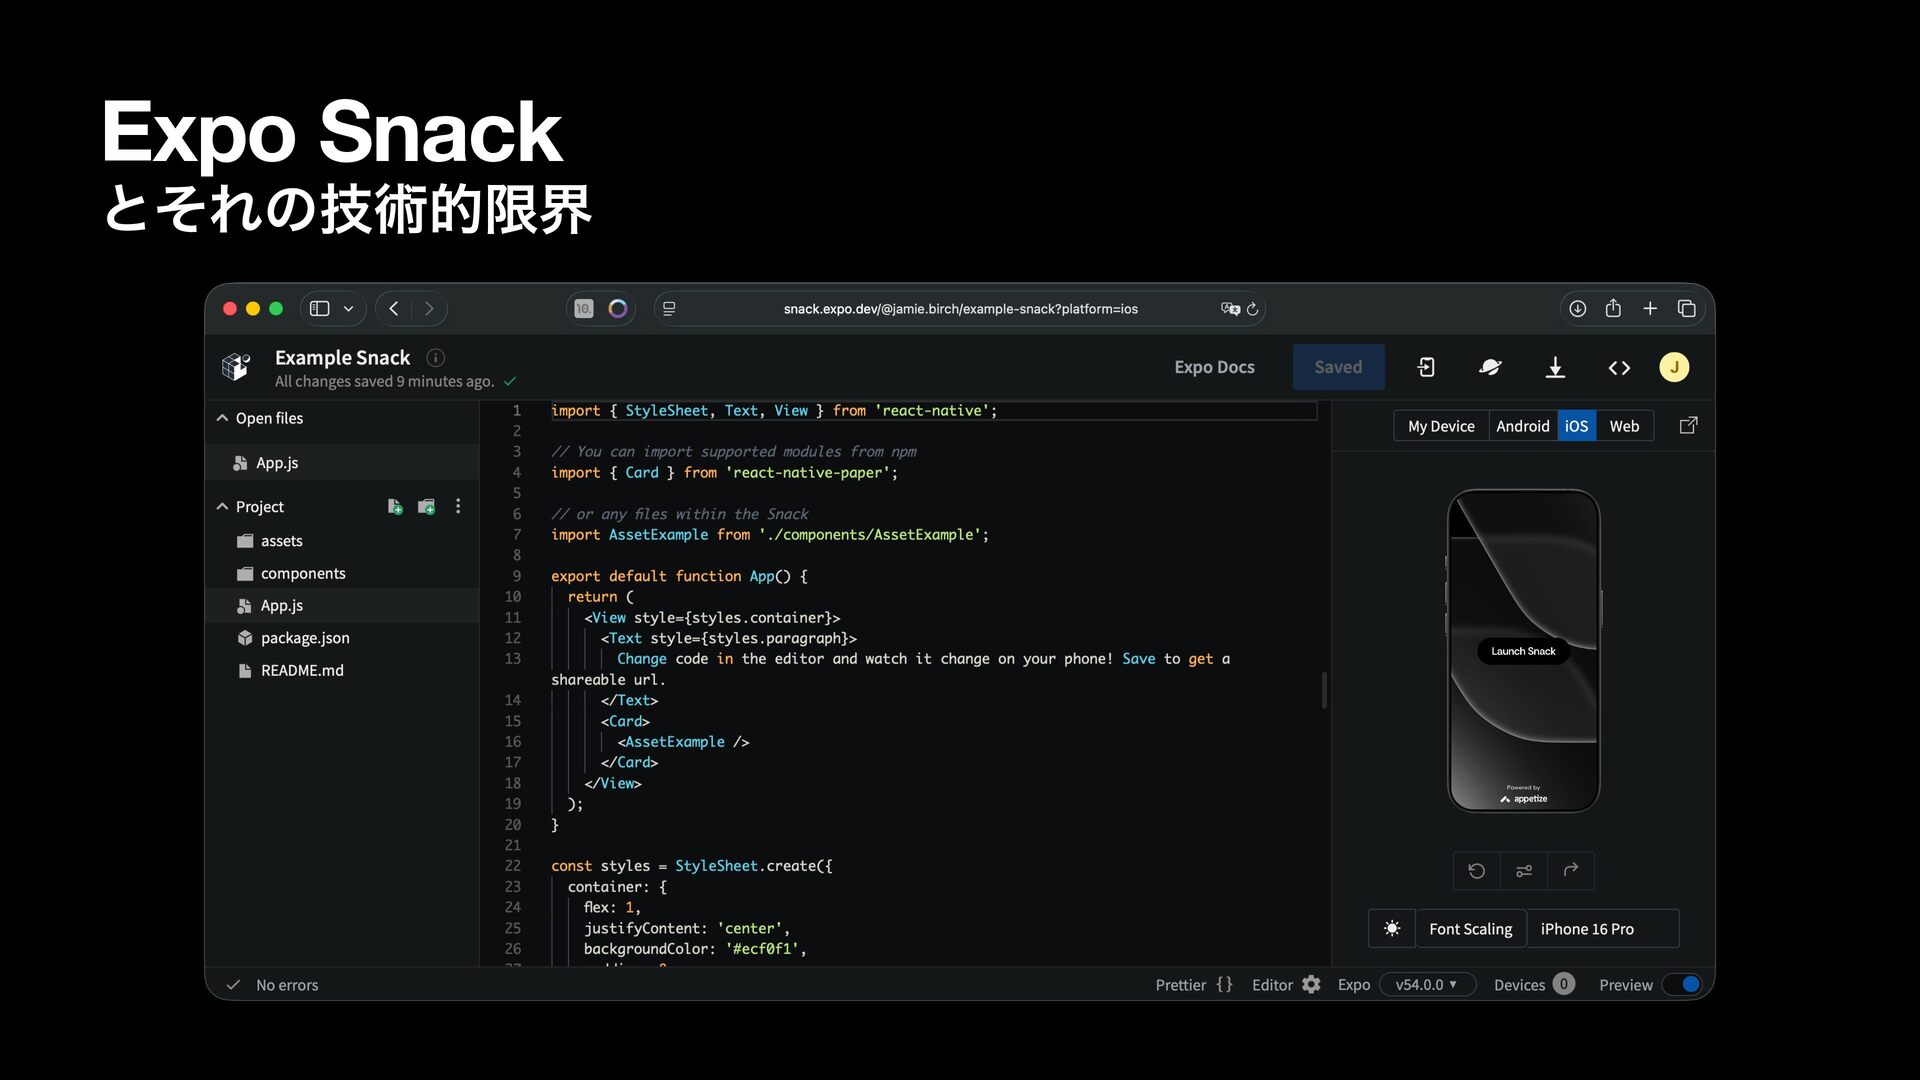
Task: Collapse the Project tree section
Action: click(222, 507)
